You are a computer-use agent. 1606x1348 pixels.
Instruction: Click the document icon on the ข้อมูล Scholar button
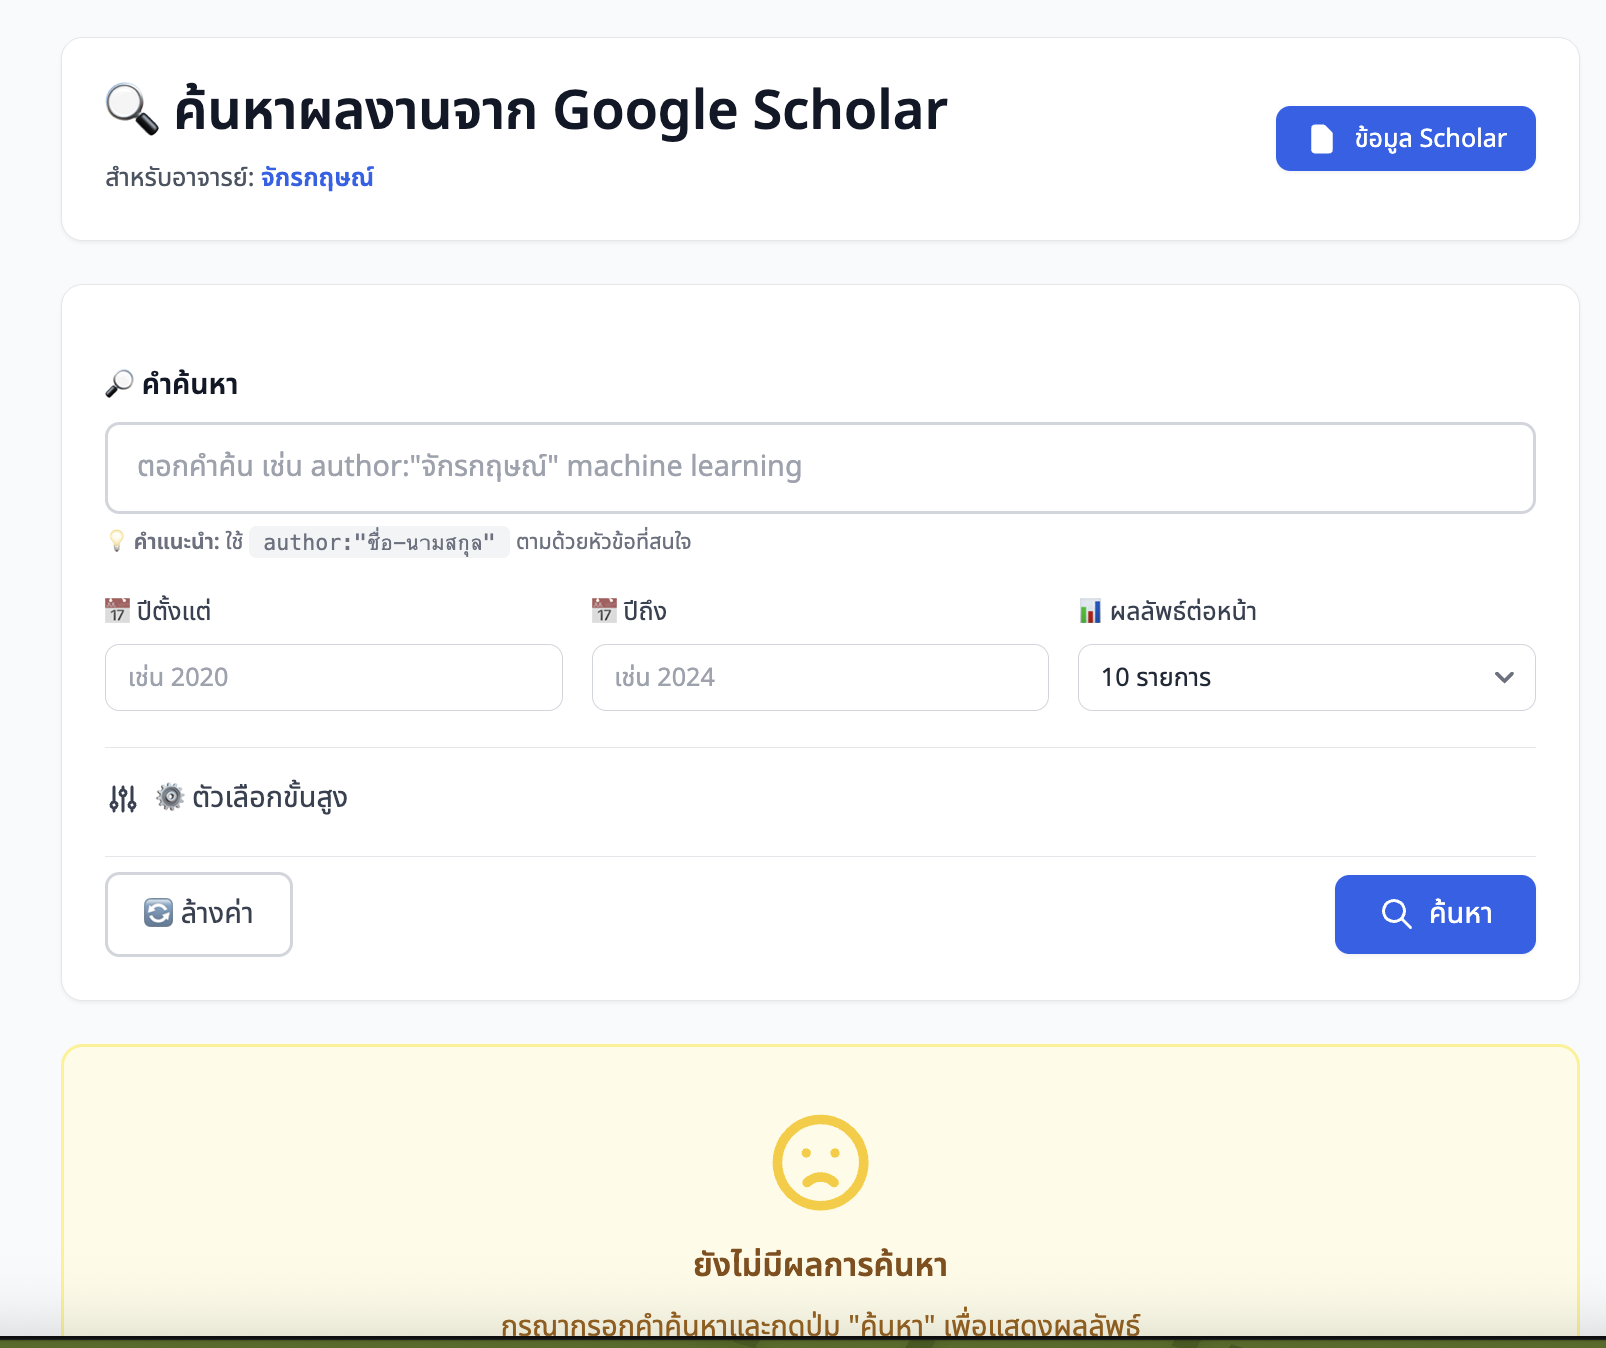[x=1322, y=138]
